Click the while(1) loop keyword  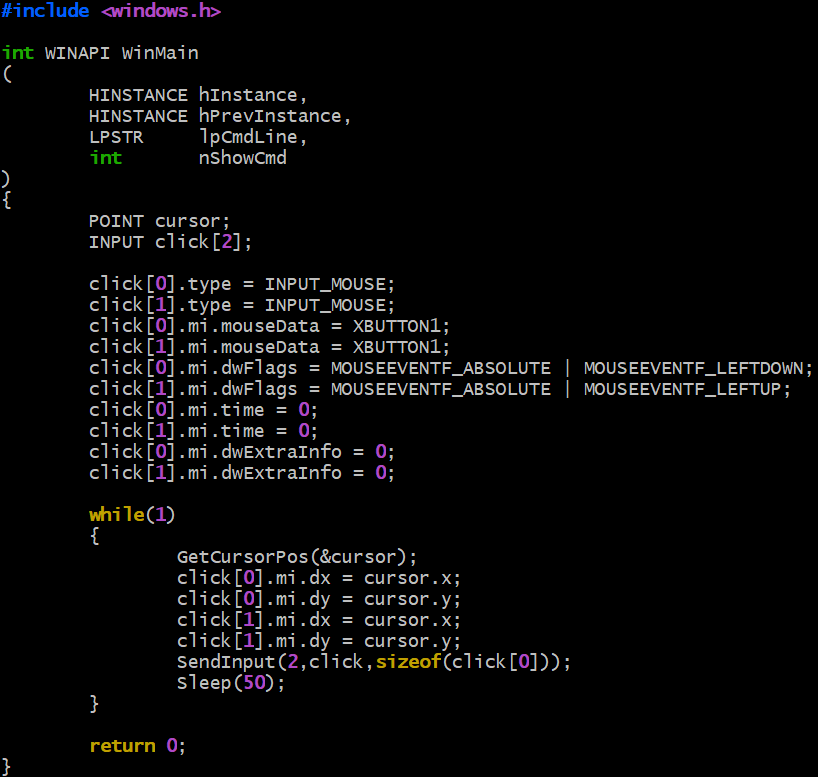tap(117, 515)
